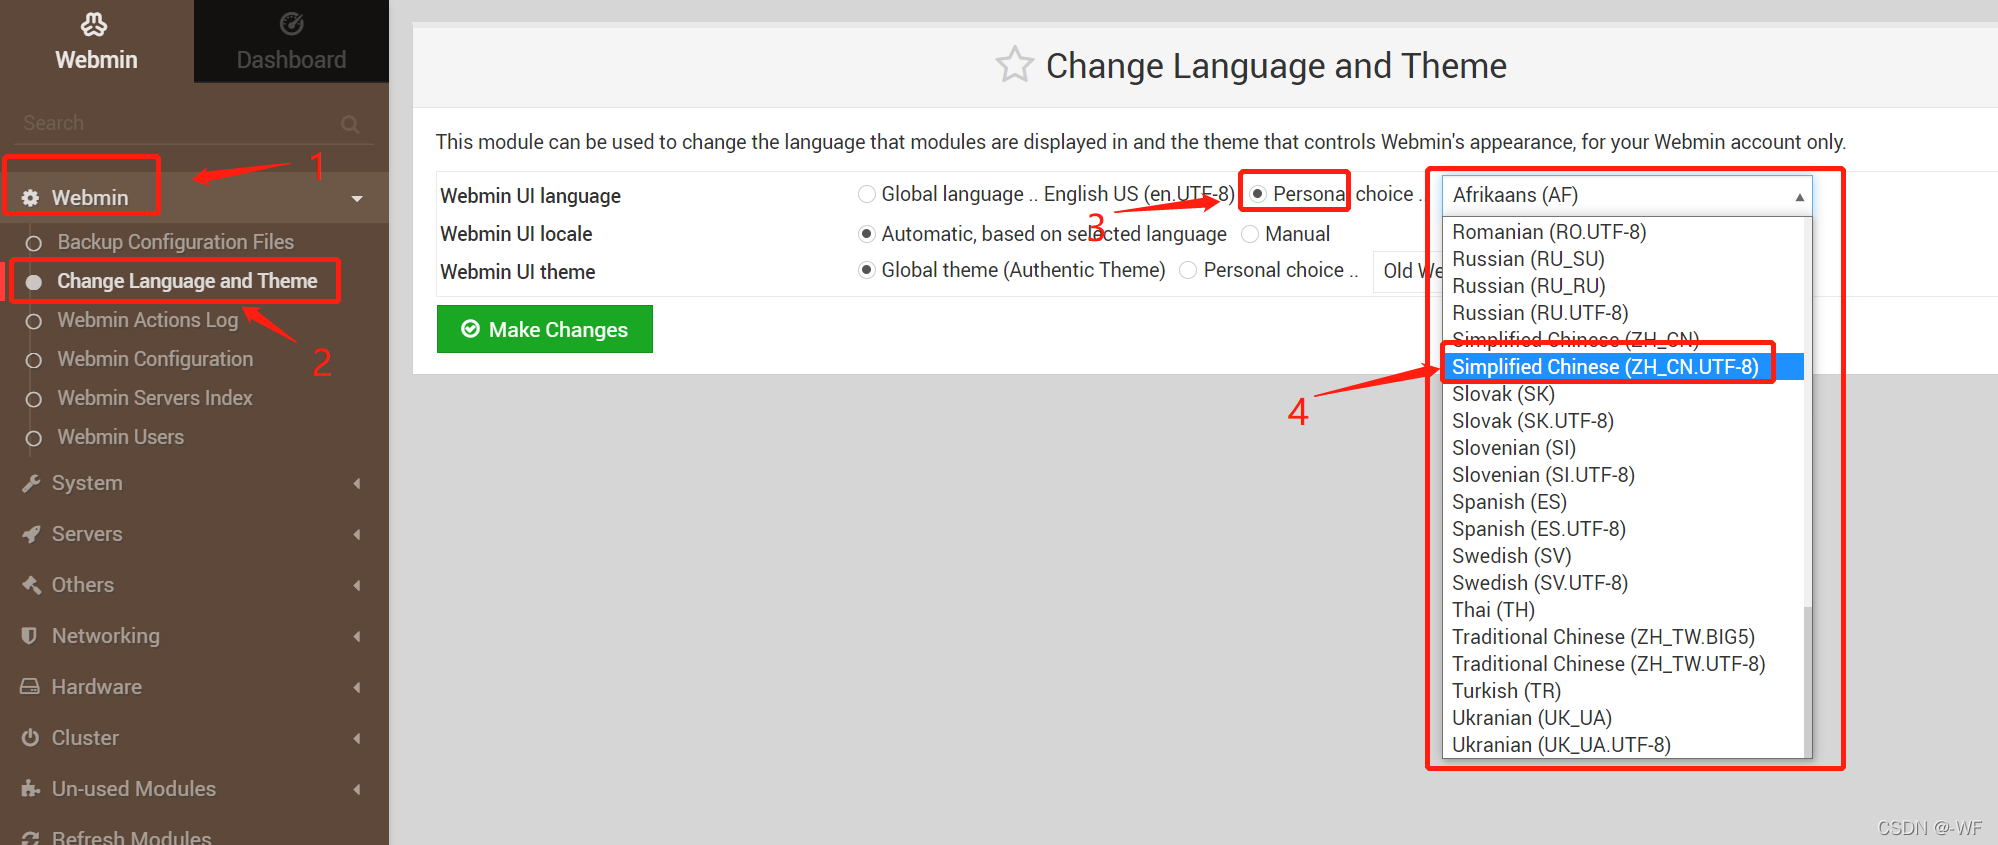Click the wrench icon beside System
The image size is (1998, 845).
pos(31,483)
